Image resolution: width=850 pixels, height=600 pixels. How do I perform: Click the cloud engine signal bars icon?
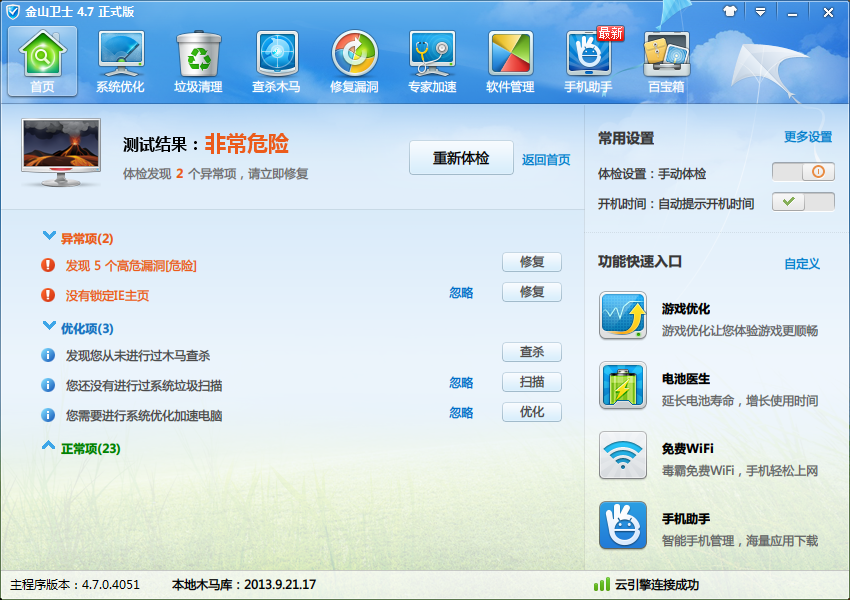[x=602, y=584]
